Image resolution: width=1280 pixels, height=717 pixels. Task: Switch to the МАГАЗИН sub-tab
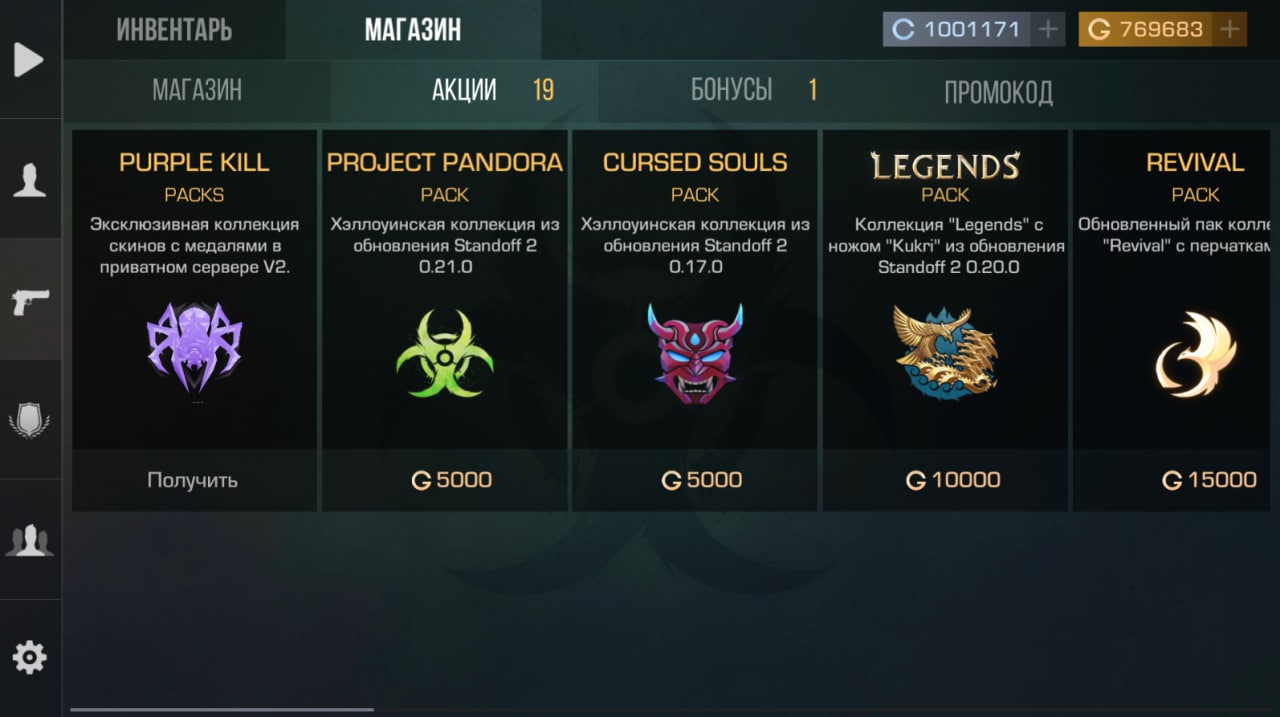point(197,91)
